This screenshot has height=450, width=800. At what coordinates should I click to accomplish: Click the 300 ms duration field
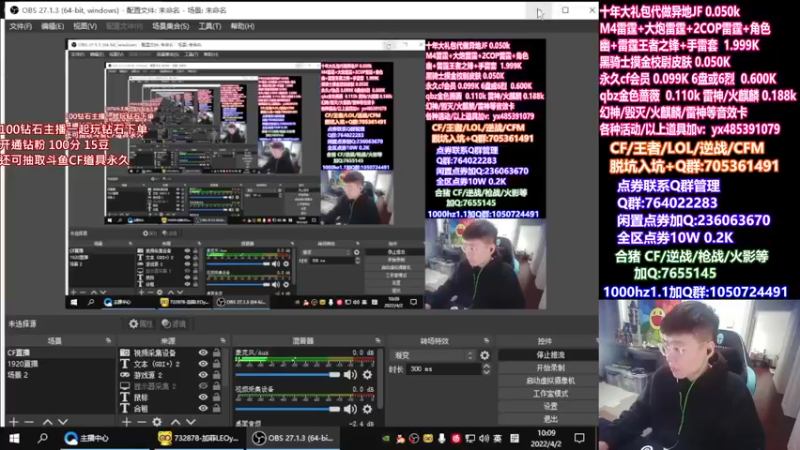click(x=444, y=369)
